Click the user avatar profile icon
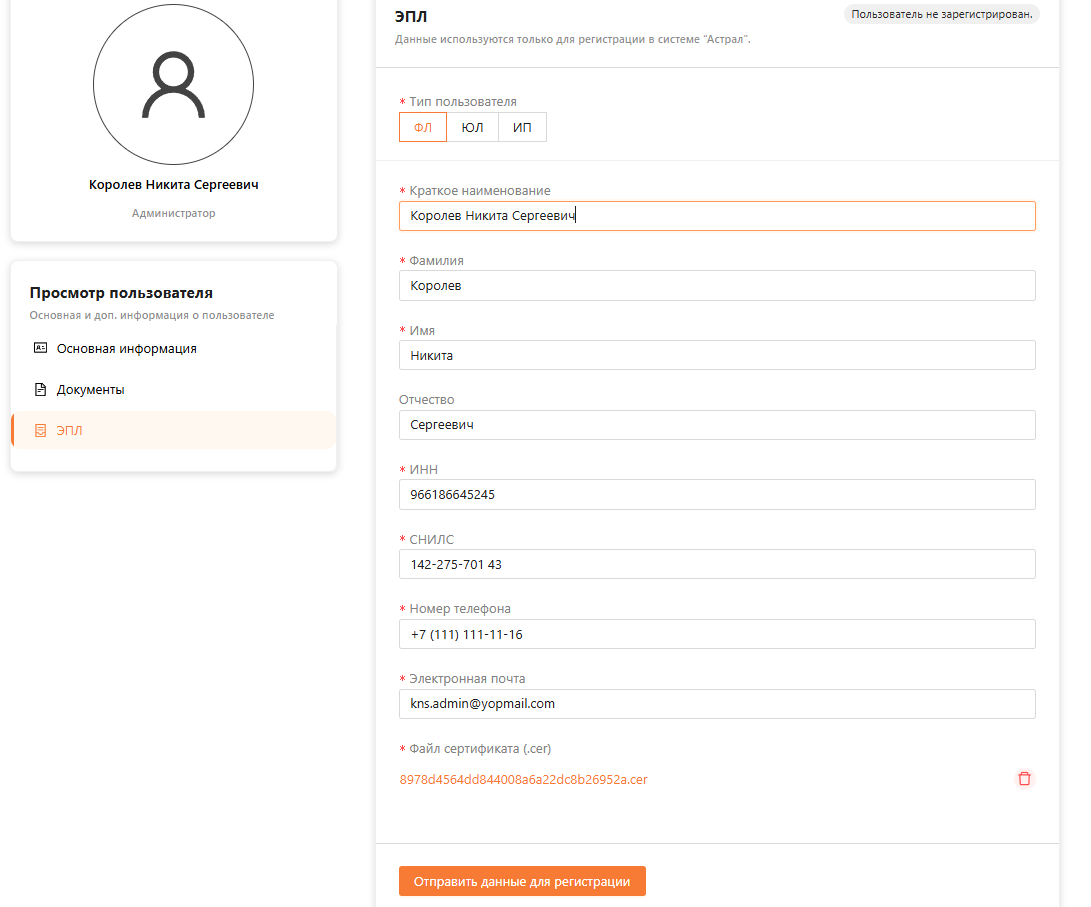The width and height of the screenshot is (1091, 907). [x=173, y=86]
